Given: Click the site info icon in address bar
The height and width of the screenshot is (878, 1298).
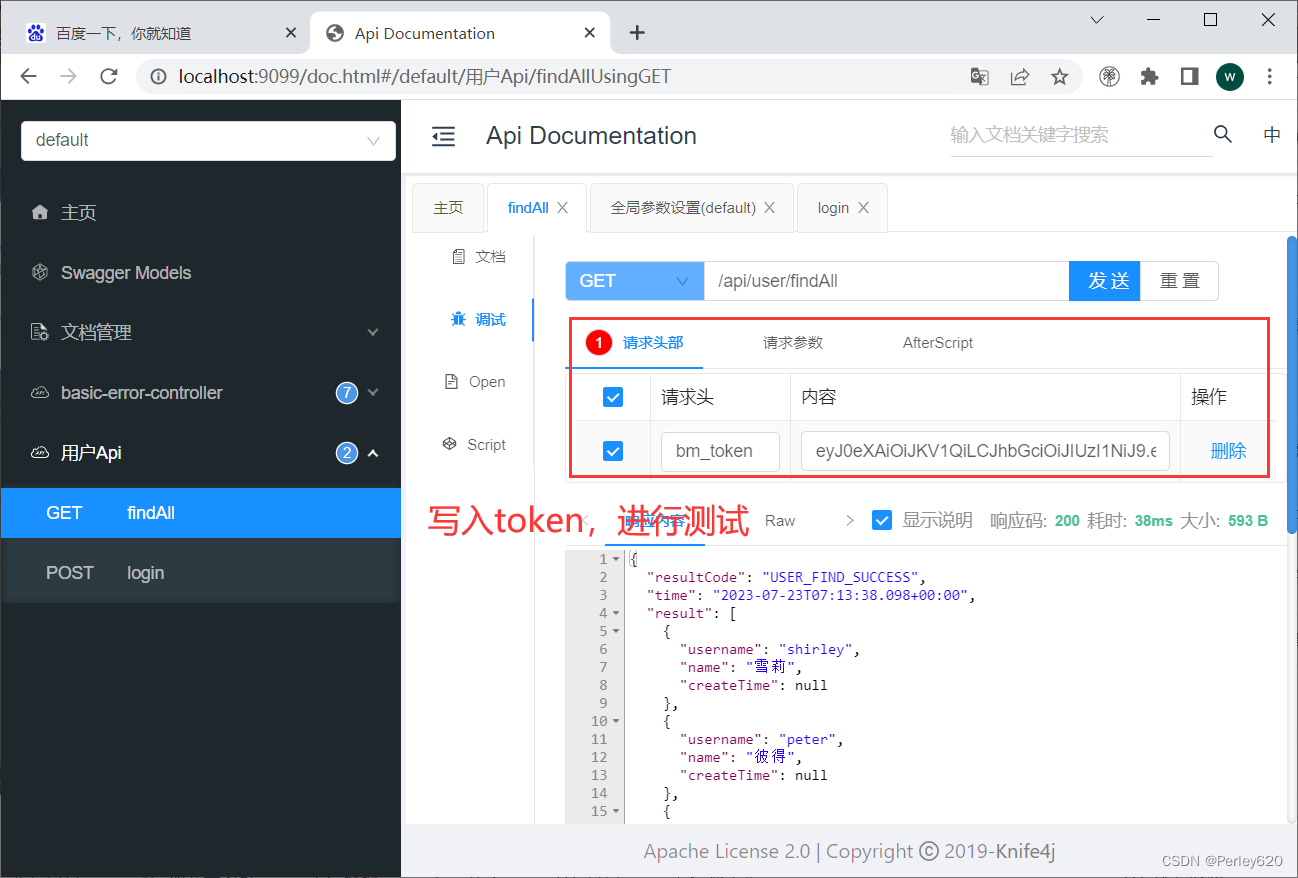Looking at the screenshot, I should 157,77.
